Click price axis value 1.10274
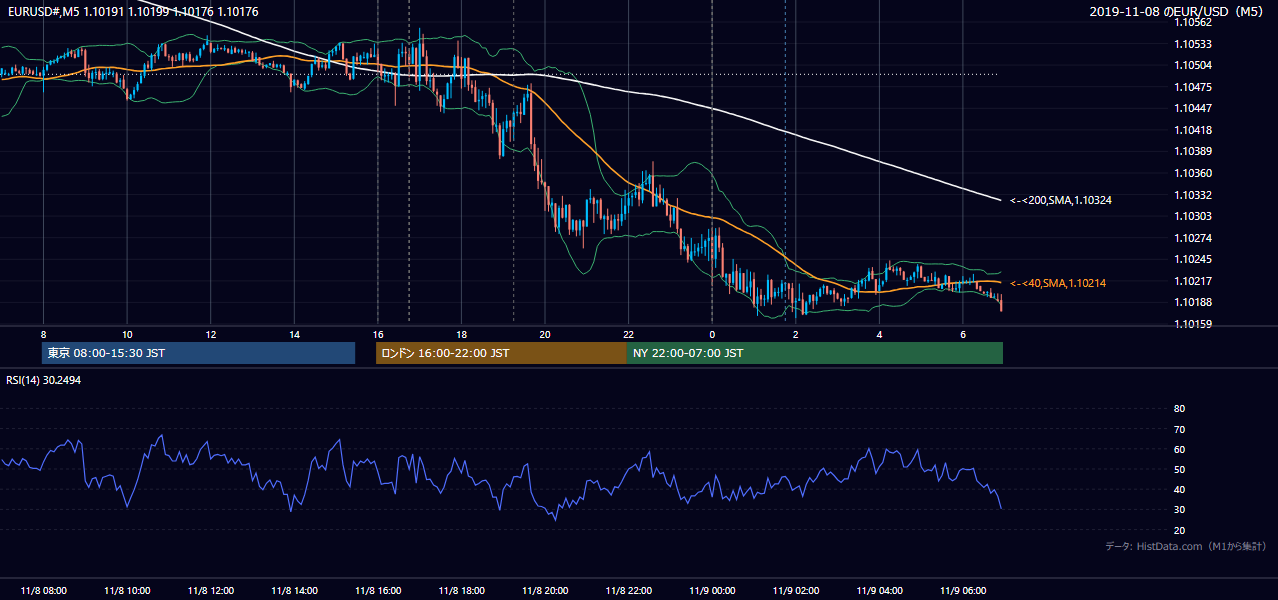 click(1192, 238)
